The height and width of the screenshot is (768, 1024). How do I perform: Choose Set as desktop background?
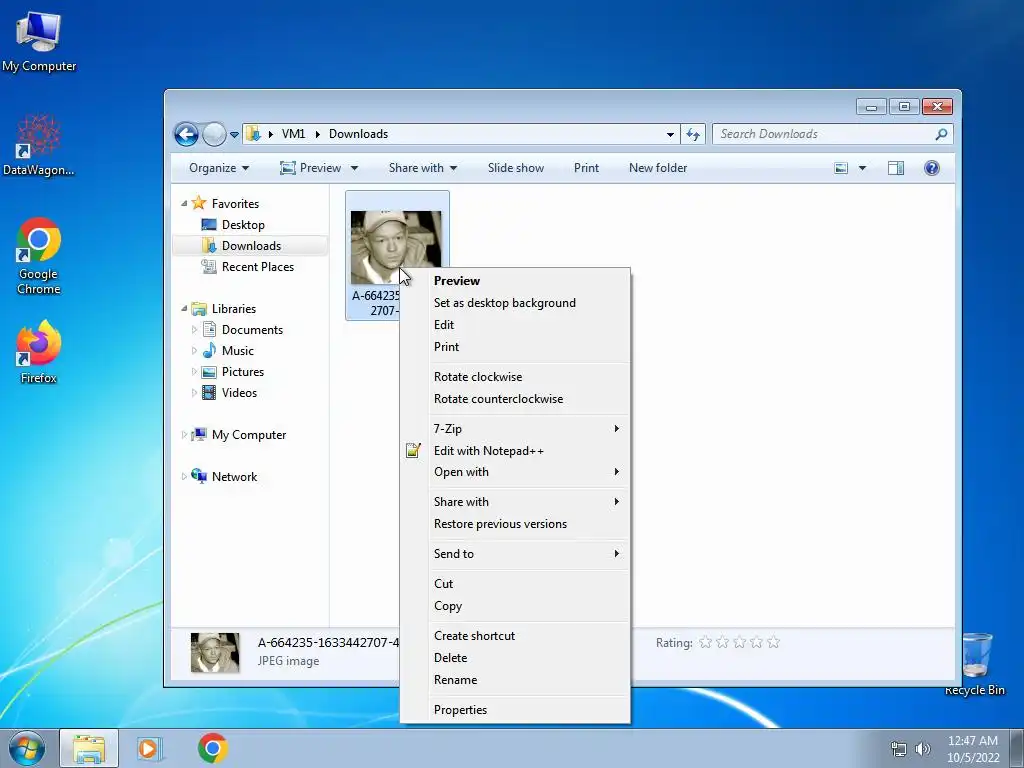pyautogui.click(x=515, y=303)
